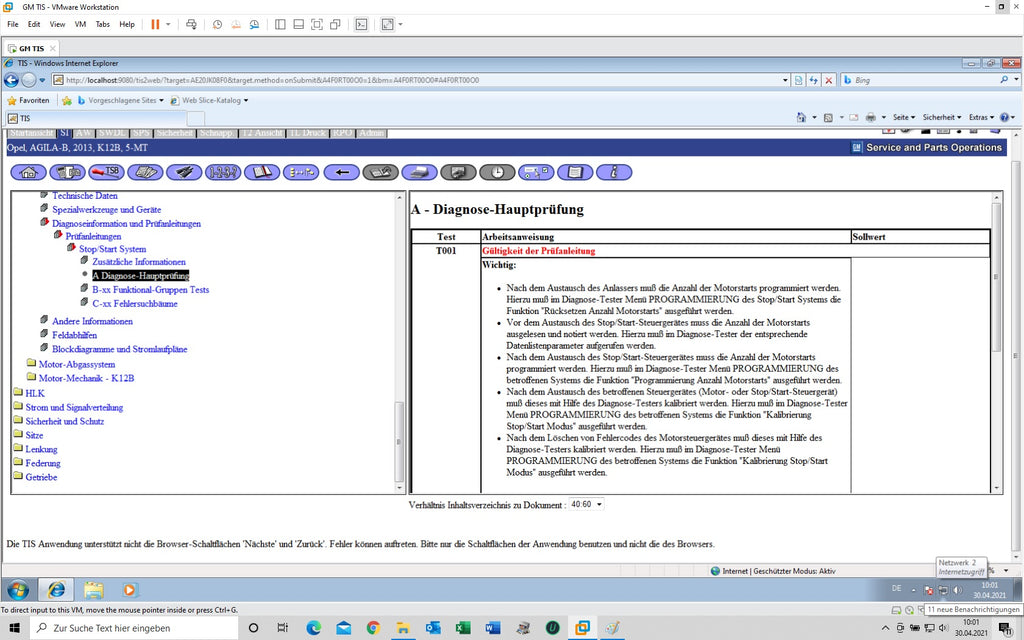Screen dimensions: 1024x640
Task: Click the VMware pause VM button
Action: 155,24
